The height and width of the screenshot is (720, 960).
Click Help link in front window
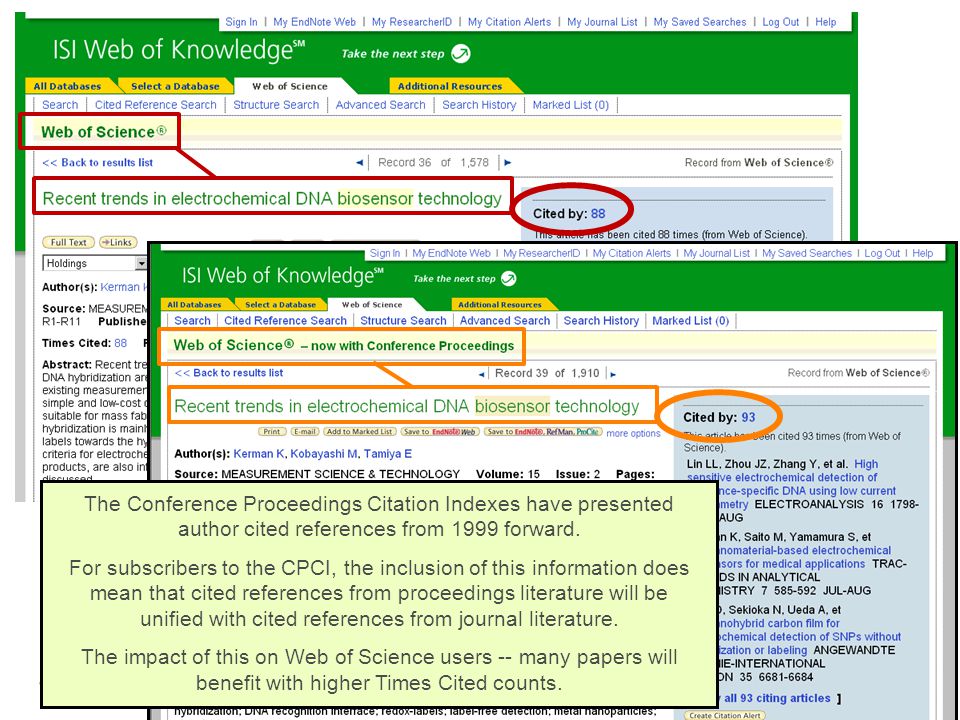(x=923, y=253)
